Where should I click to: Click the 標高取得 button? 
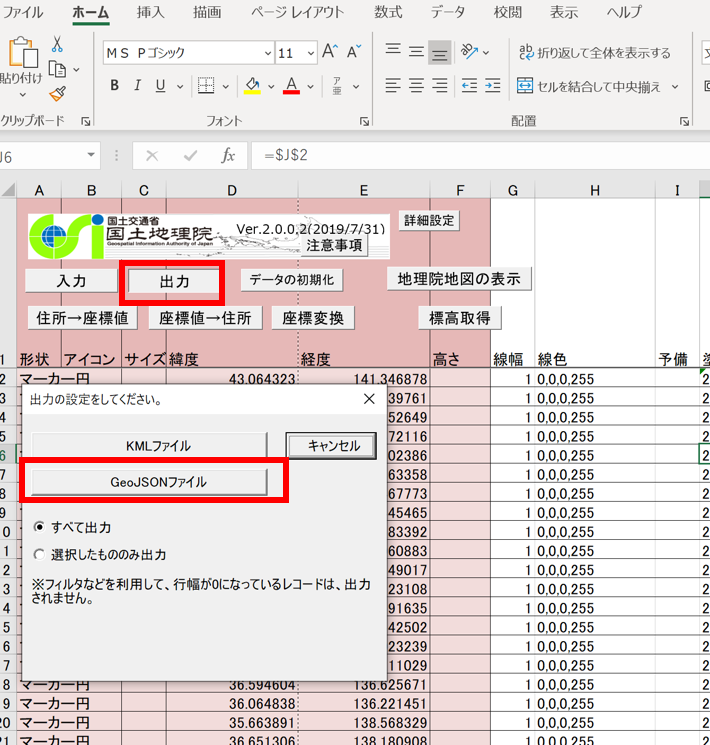pyautogui.click(x=460, y=318)
